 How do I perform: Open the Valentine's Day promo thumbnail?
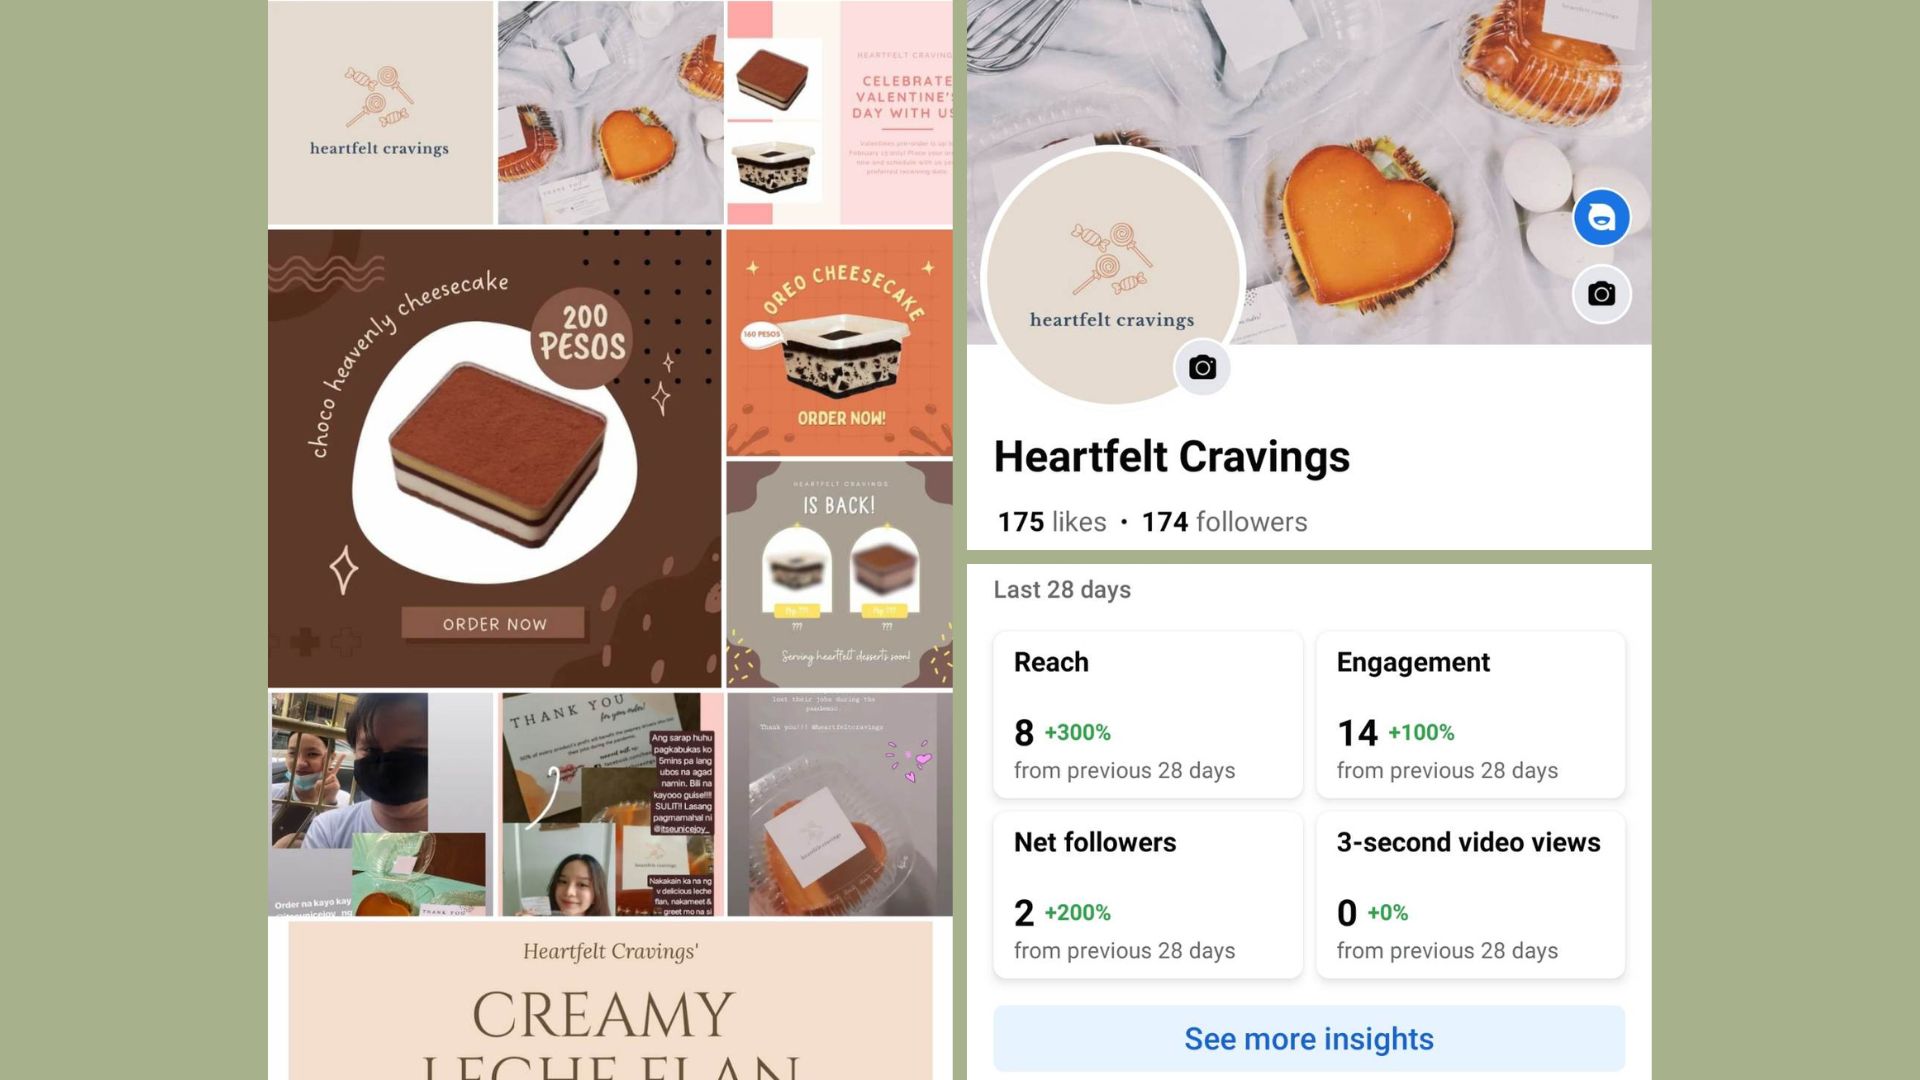point(839,113)
